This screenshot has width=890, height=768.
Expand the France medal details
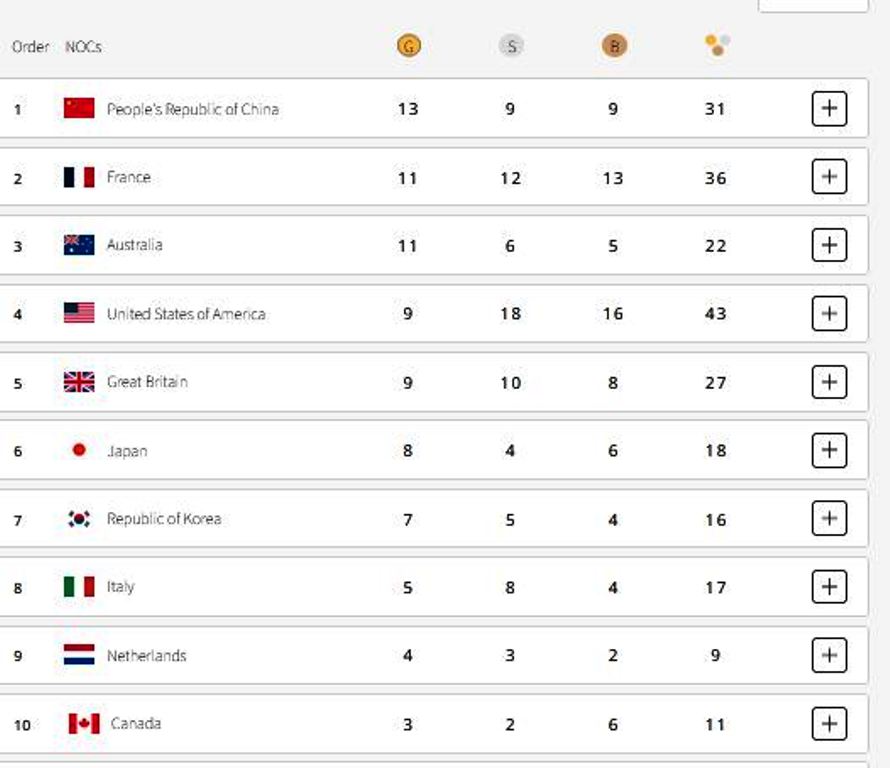(x=829, y=177)
